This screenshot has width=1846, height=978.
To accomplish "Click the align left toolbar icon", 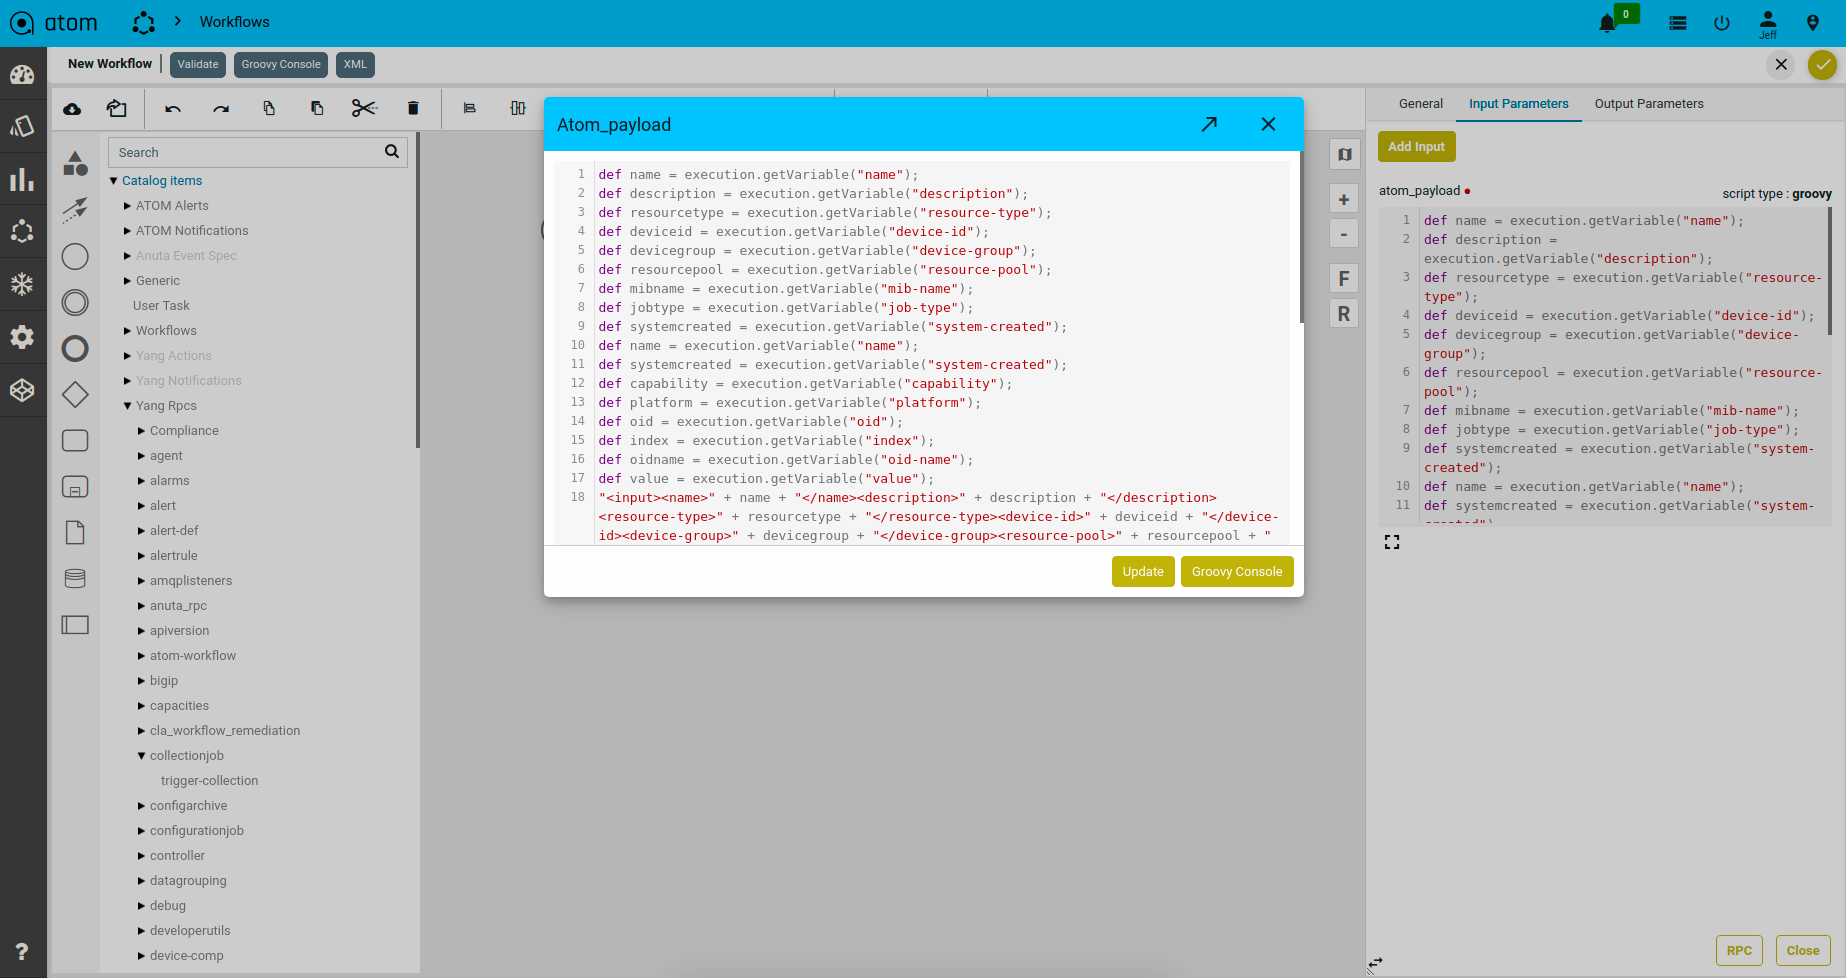I will tap(469, 108).
